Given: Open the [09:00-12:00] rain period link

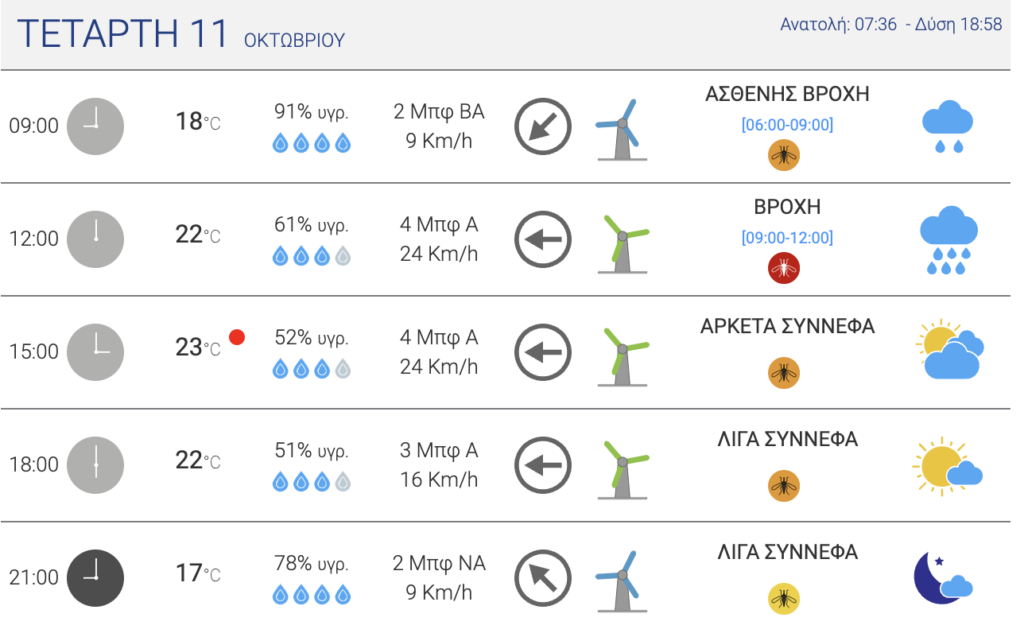Looking at the screenshot, I should click(x=787, y=238).
